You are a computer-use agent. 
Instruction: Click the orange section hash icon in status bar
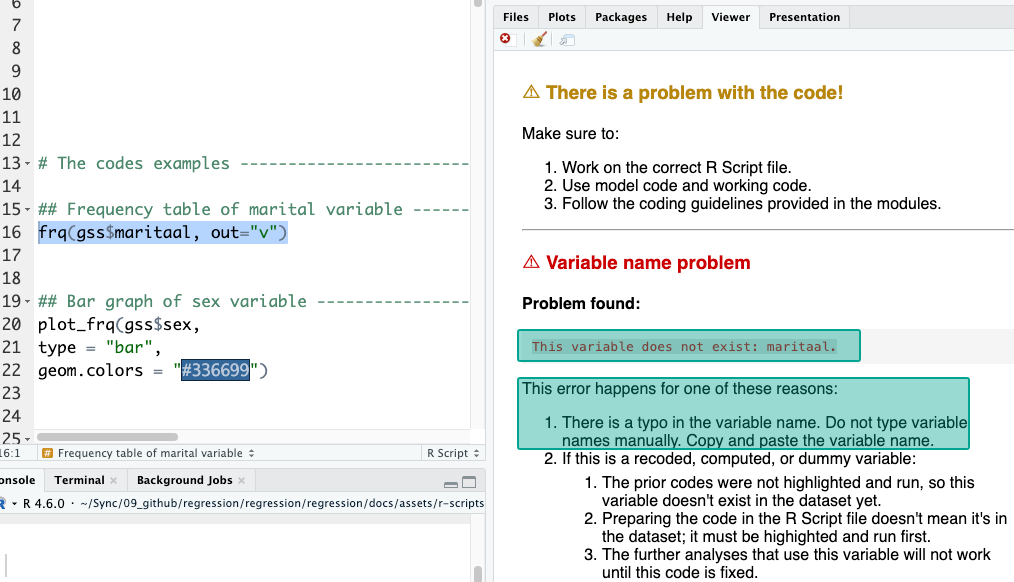click(x=47, y=453)
